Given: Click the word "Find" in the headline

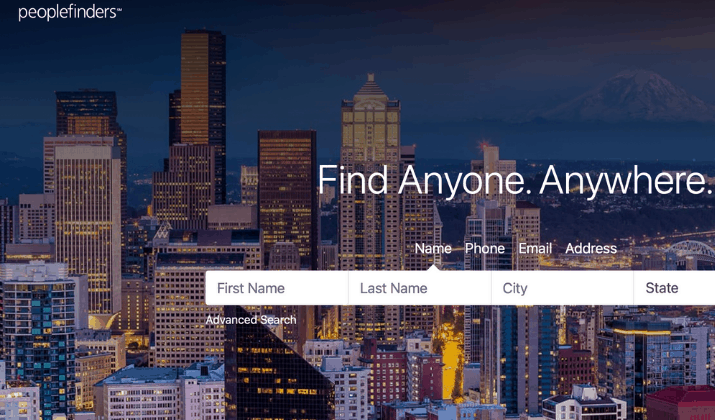Looking at the screenshot, I should click(x=353, y=180).
